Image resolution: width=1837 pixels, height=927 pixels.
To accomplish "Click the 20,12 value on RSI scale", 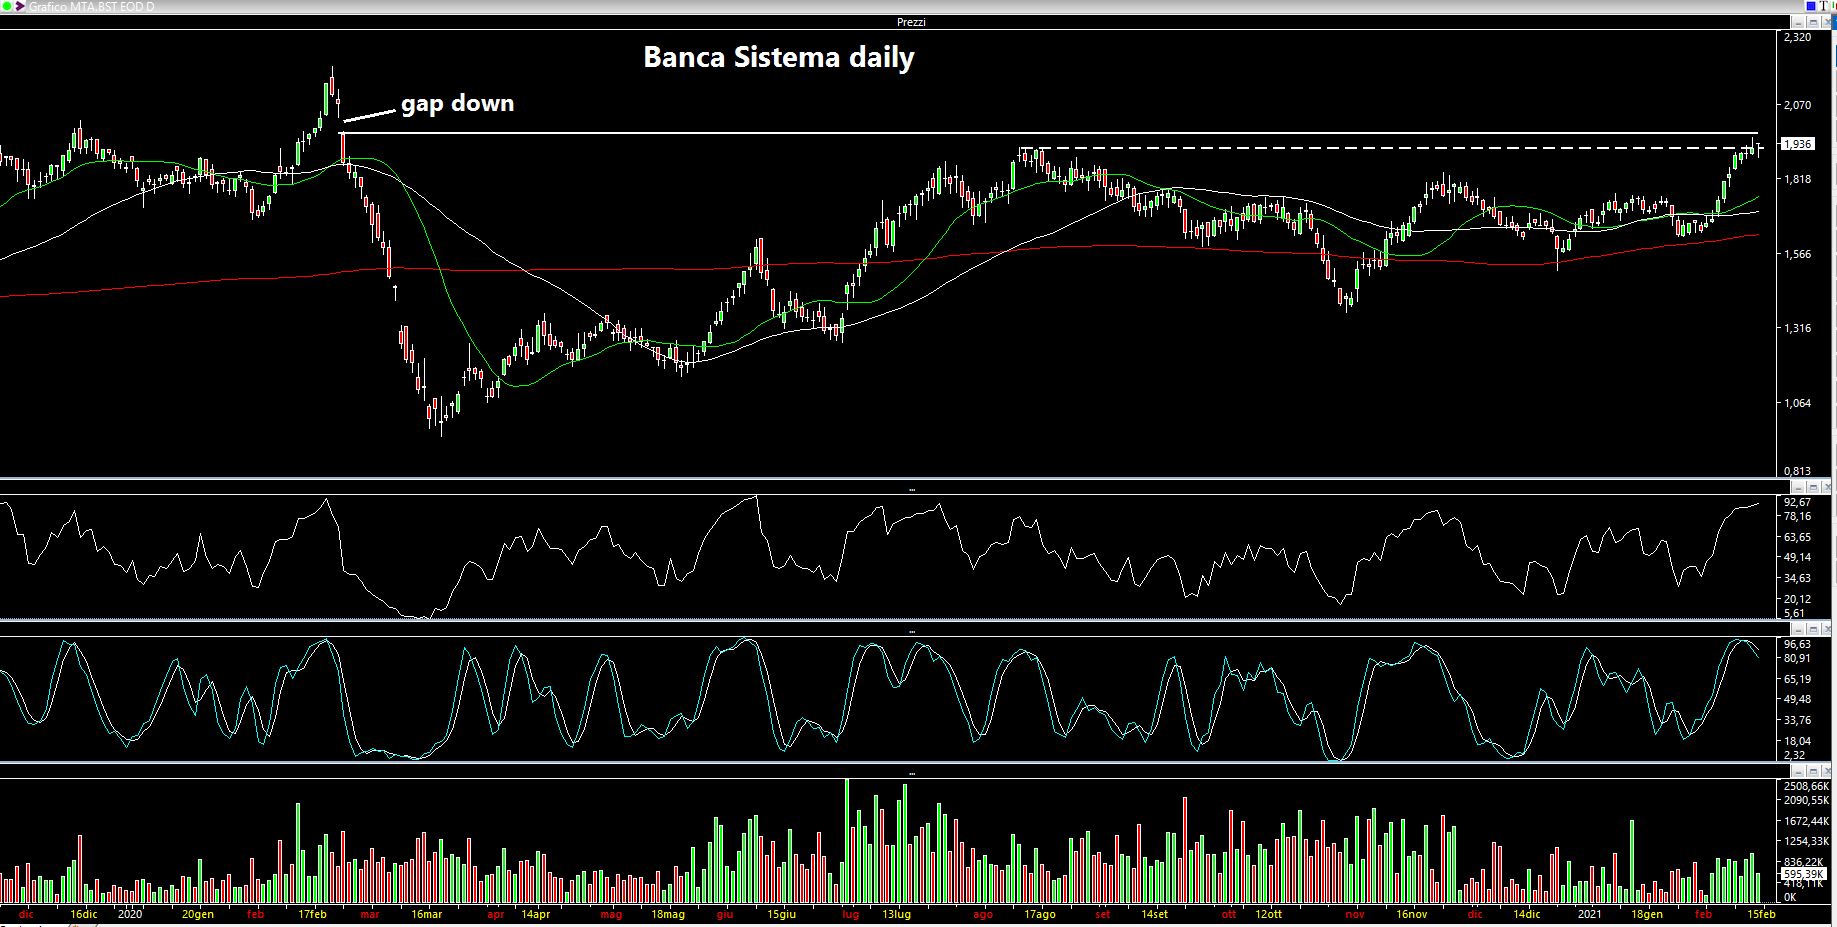I will (x=1797, y=599).
